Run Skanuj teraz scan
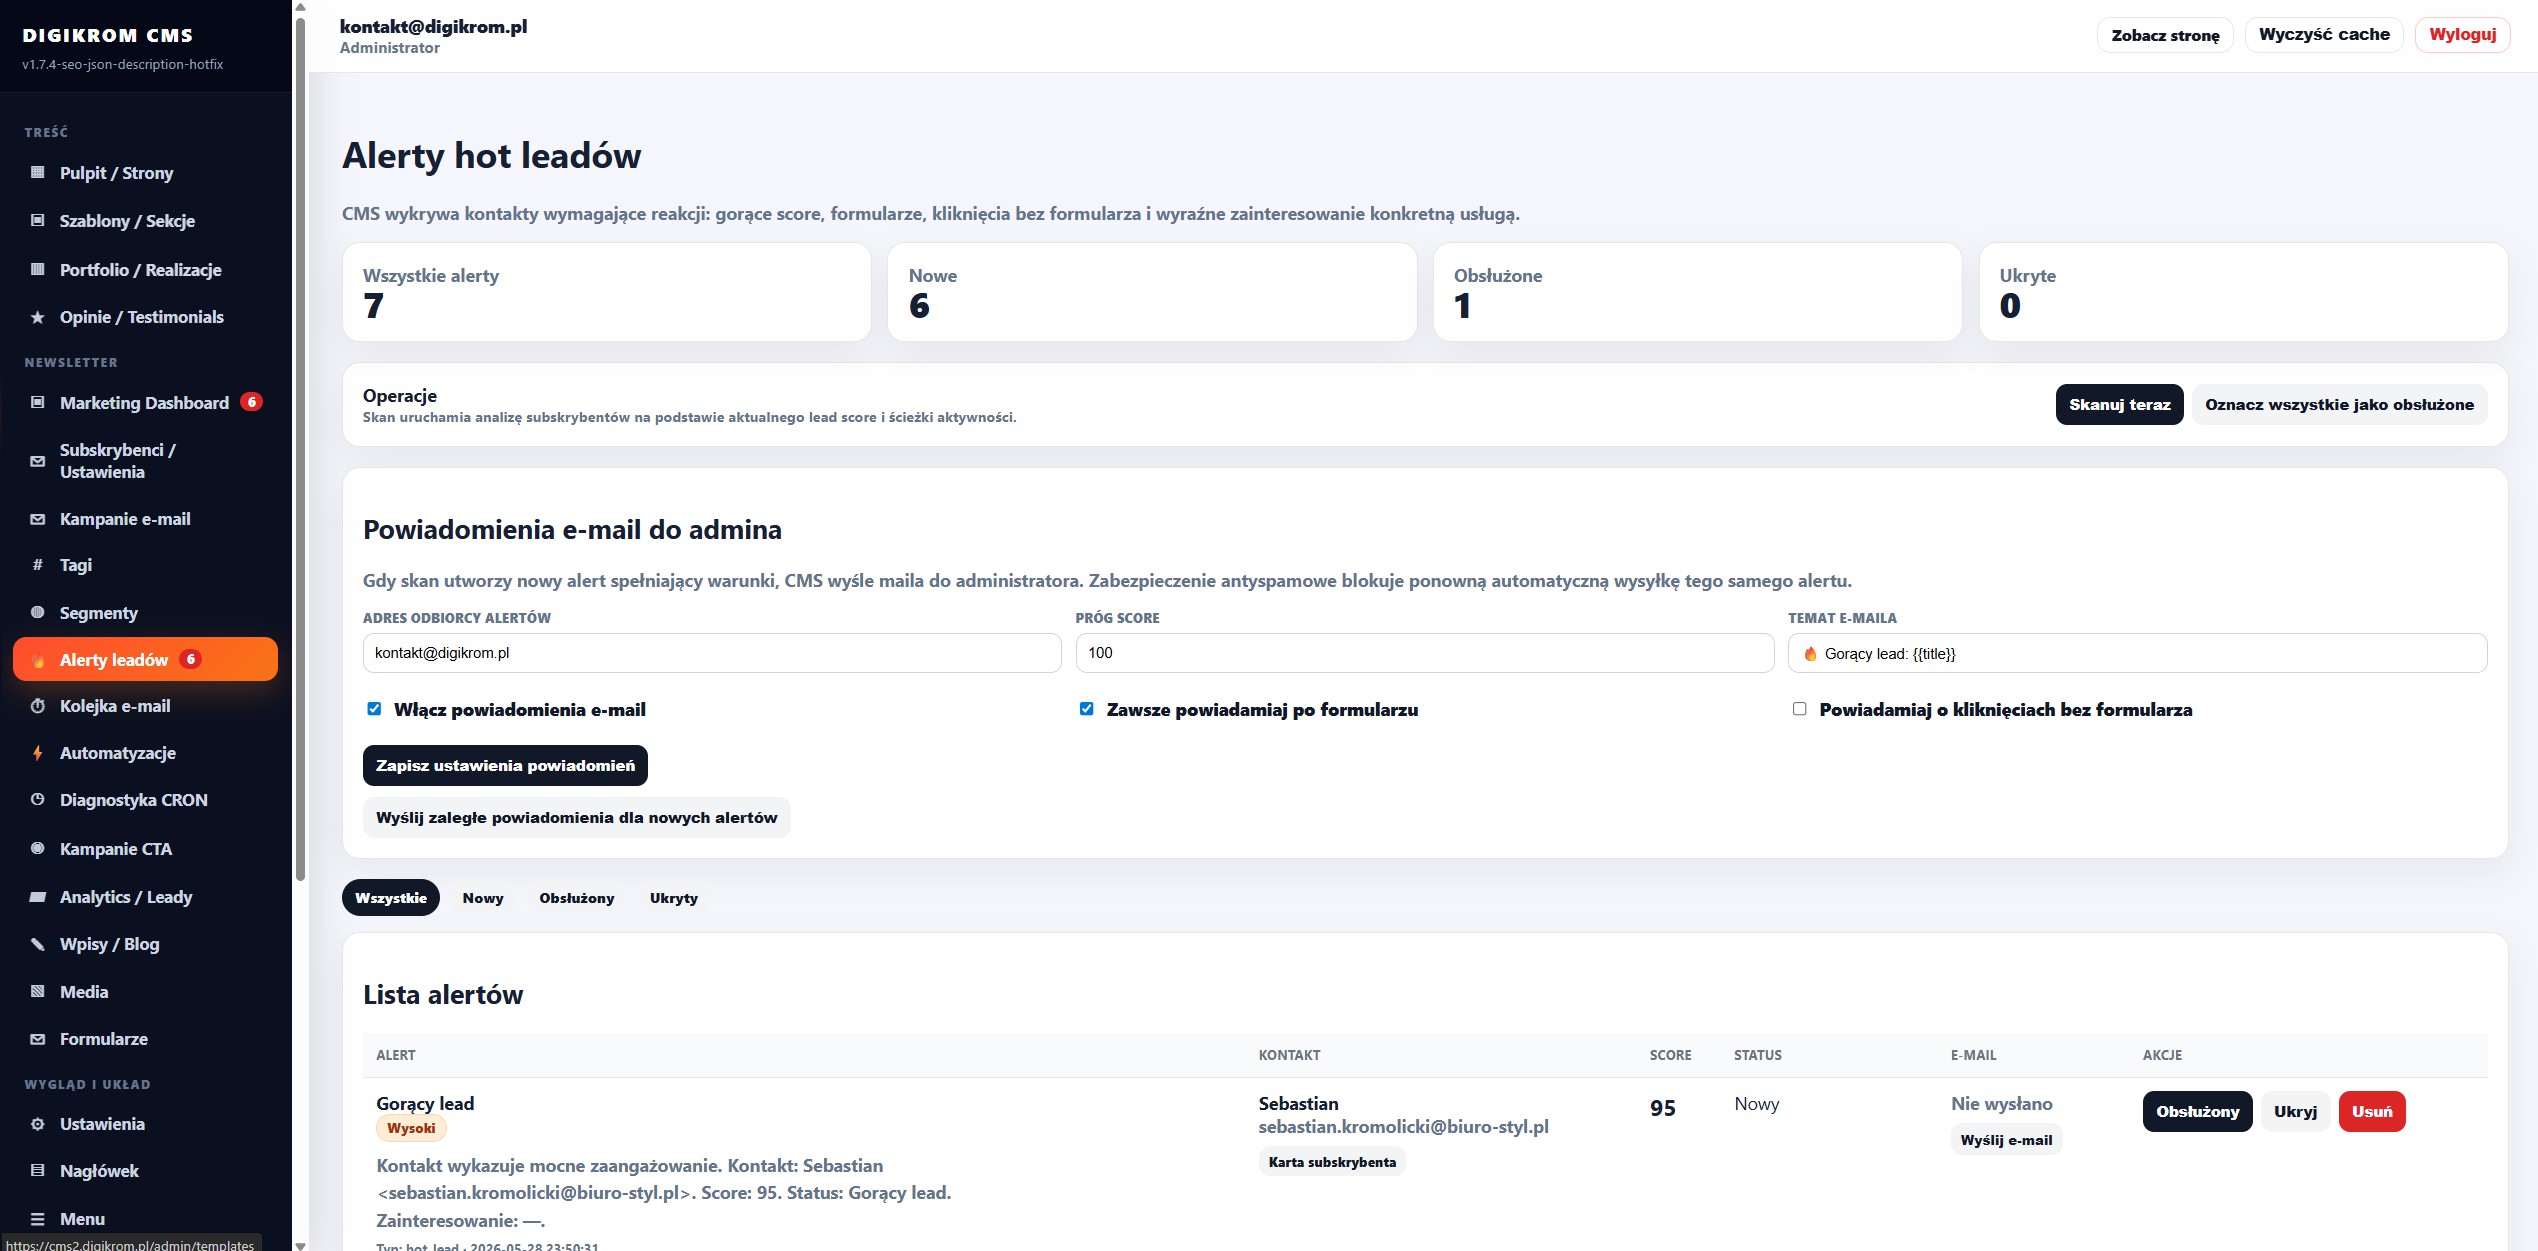The height and width of the screenshot is (1251, 2538). pos(2119,405)
